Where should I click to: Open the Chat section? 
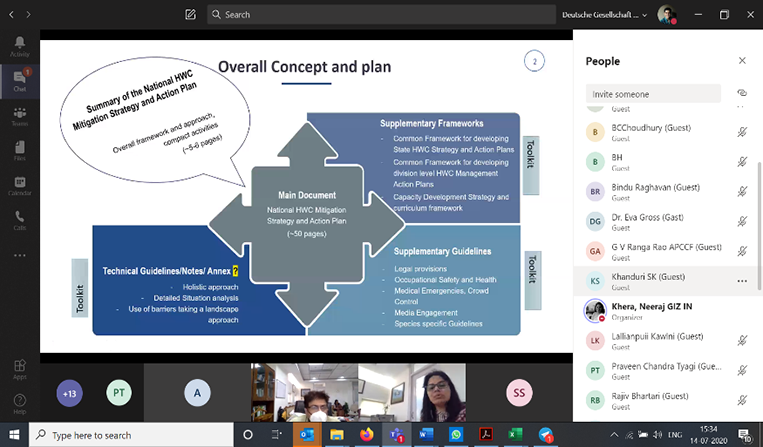coord(19,81)
